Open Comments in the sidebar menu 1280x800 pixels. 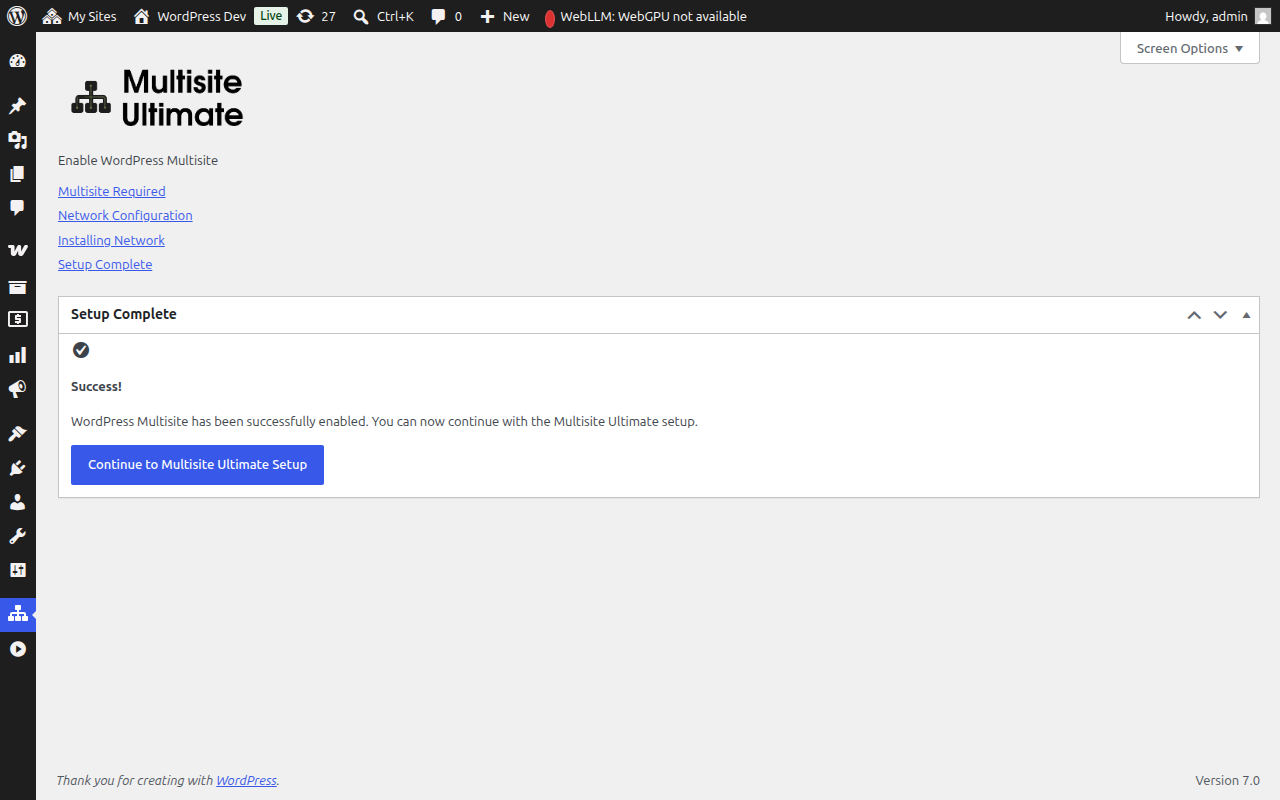coord(17,208)
